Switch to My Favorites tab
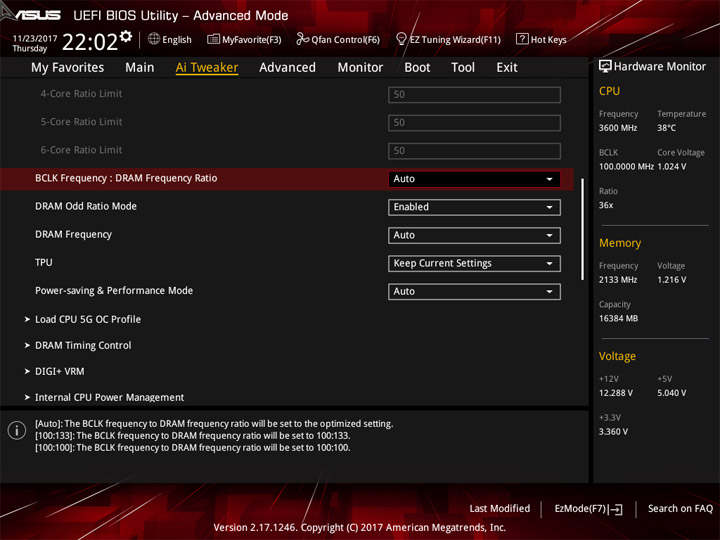The image size is (720, 540). (x=68, y=68)
